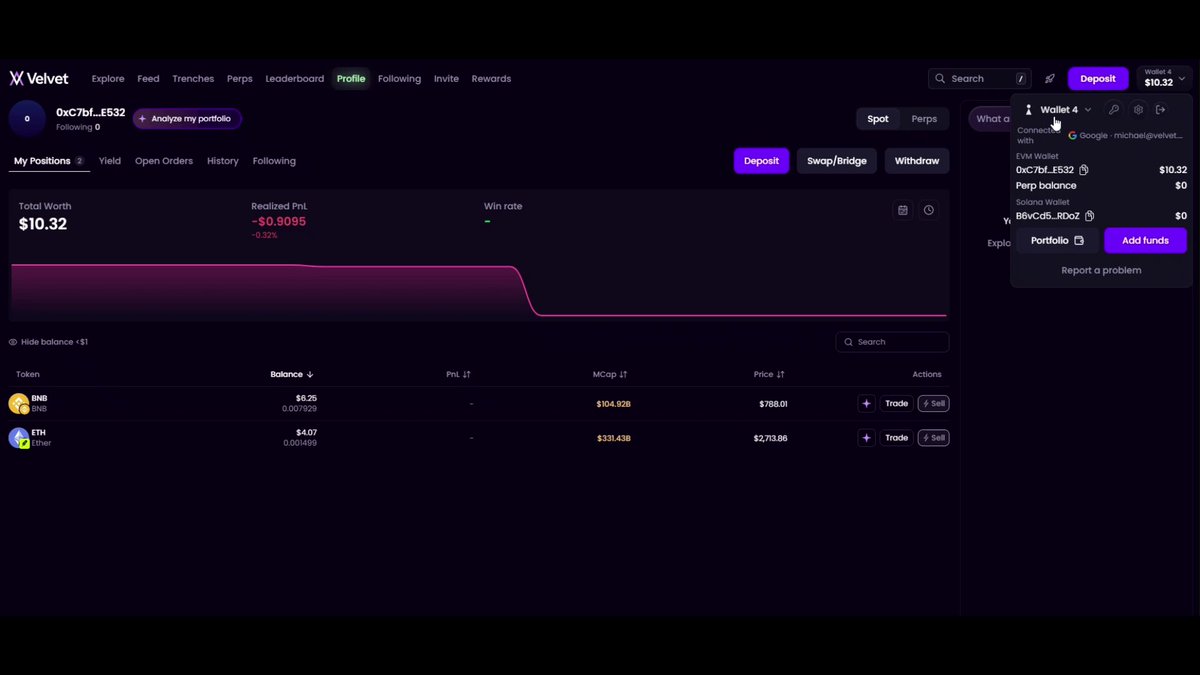Image resolution: width=1200 pixels, height=675 pixels.
Task: Click the logout icon in wallet menu
Action: 1161,110
